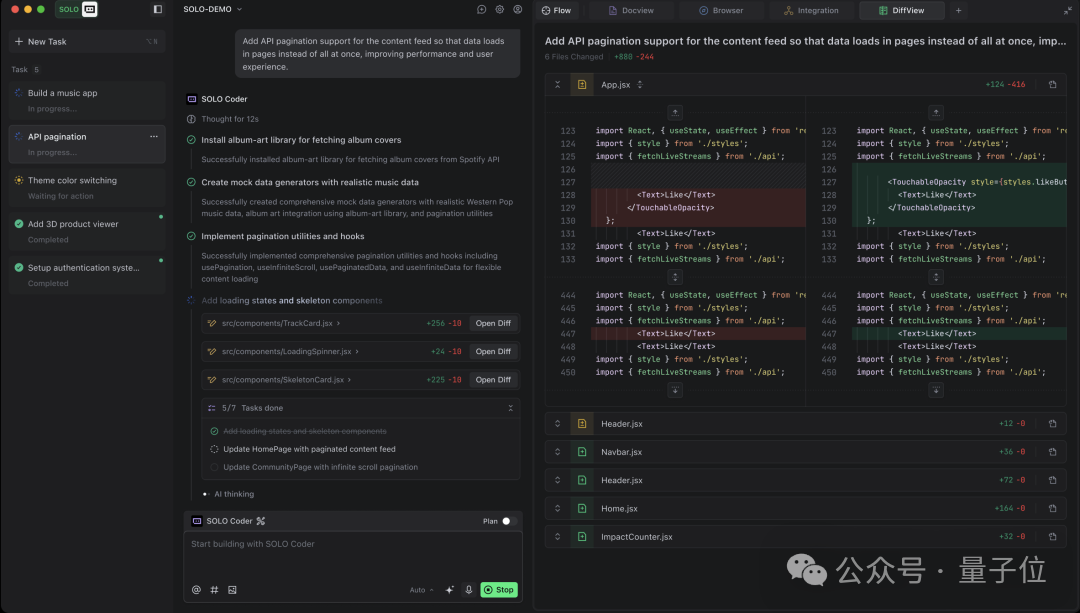Switch to the Browser tab

click(x=721, y=10)
